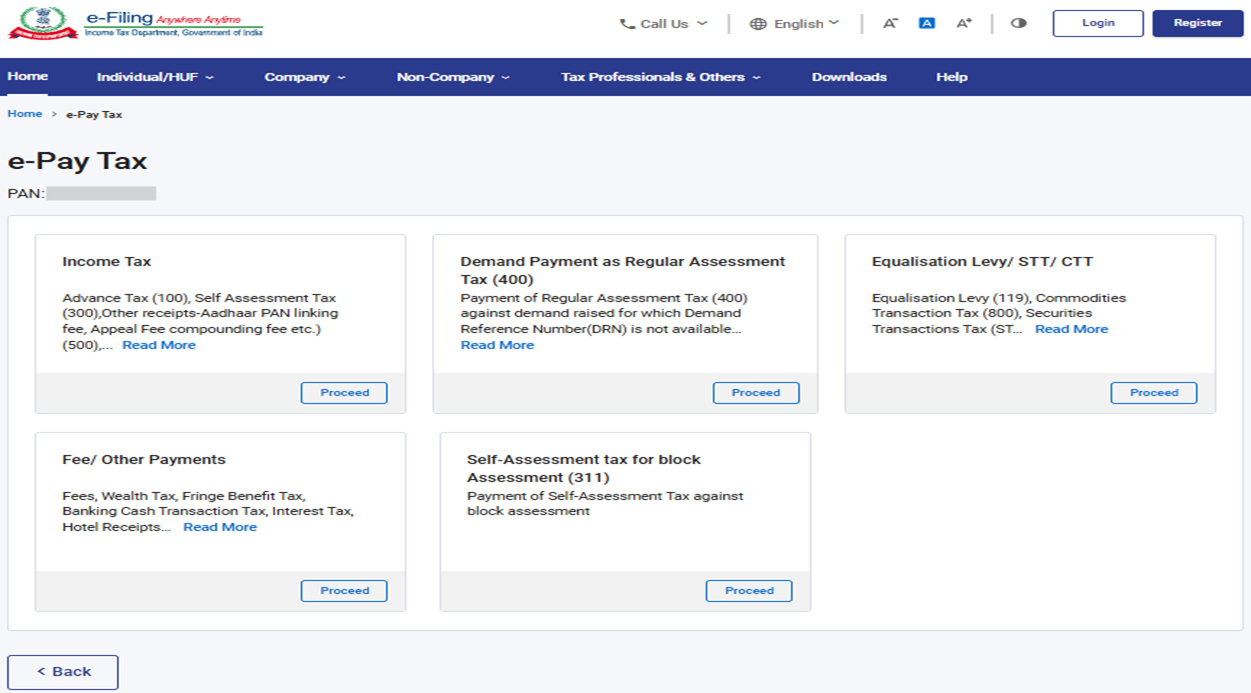Open the Downloads menu item
This screenshot has height=693, width=1251.
[849, 77]
